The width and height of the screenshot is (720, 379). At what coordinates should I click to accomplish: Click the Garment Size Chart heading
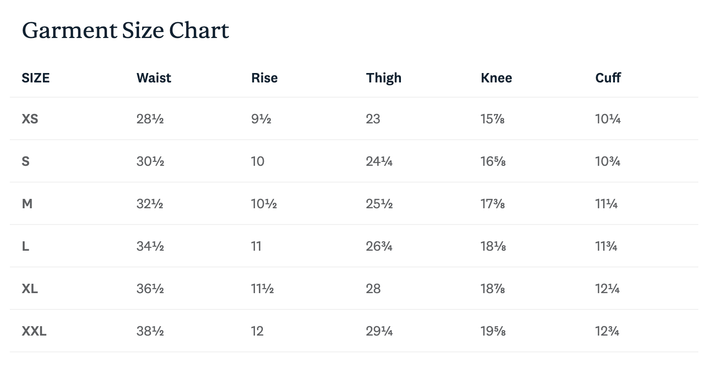coord(125,31)
